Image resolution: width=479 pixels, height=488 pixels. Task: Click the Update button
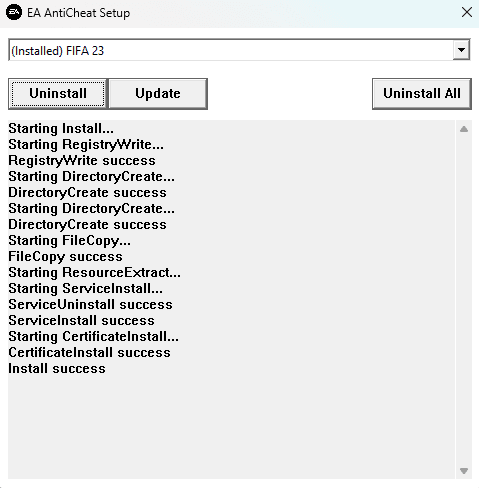[158, 94]
